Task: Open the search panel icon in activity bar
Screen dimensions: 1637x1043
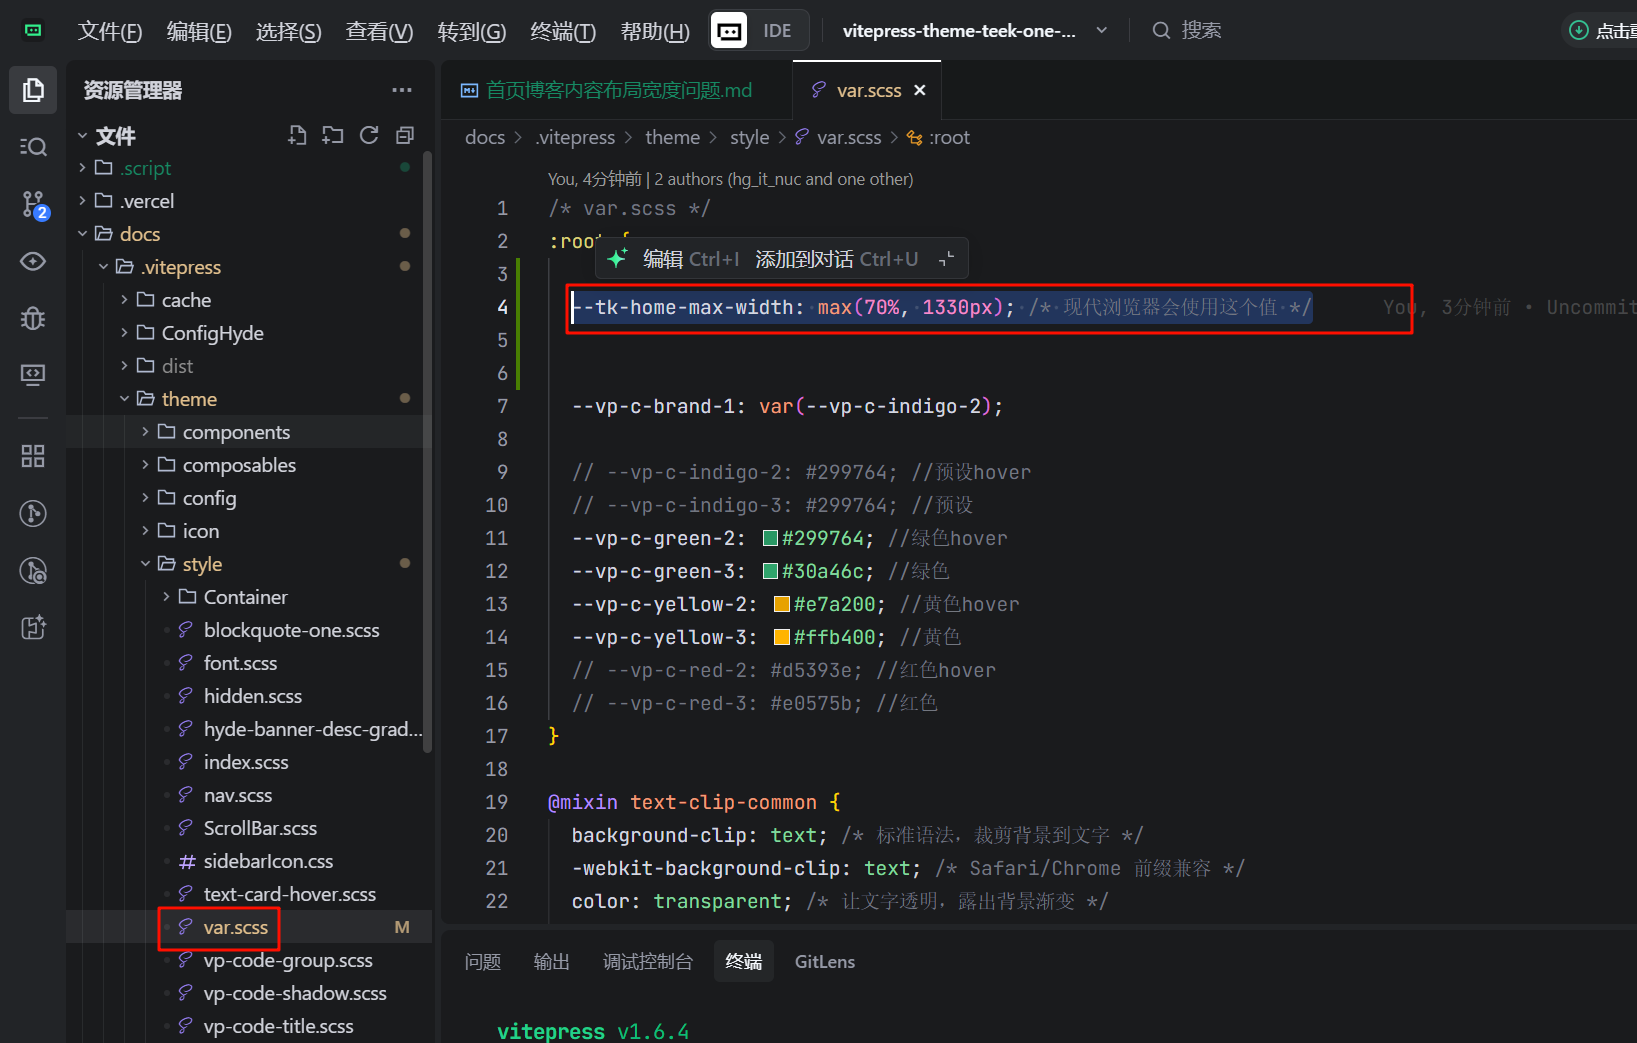Action: tap(33, 147)
